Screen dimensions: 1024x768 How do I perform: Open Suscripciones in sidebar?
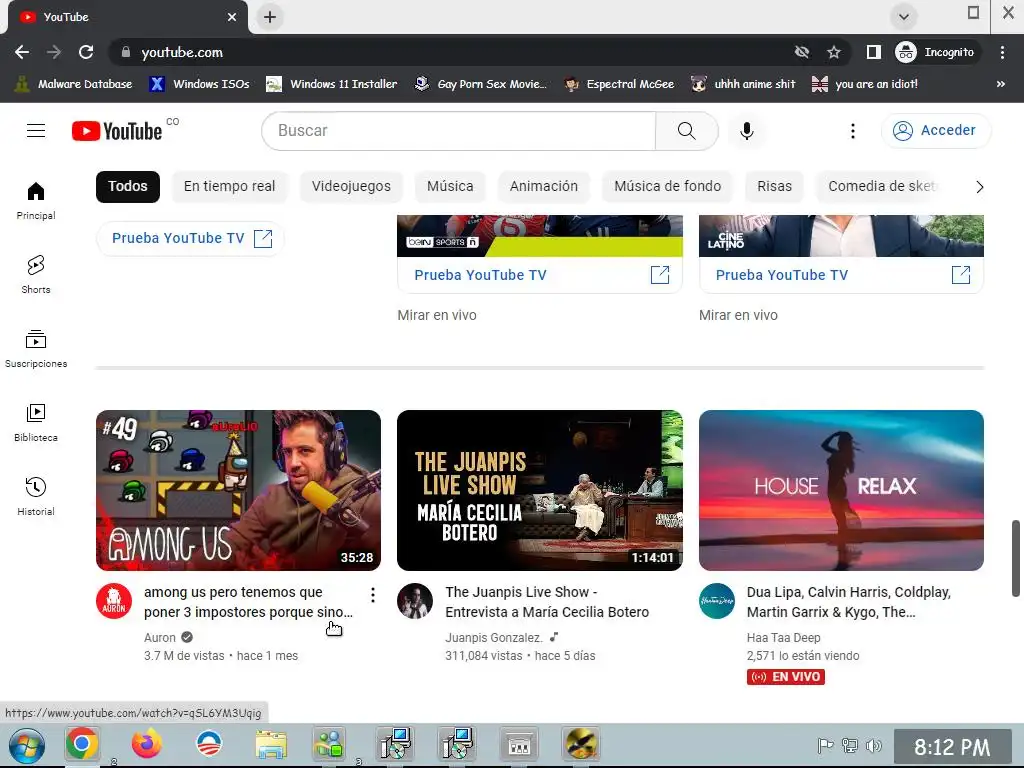(x=36, y=349)
